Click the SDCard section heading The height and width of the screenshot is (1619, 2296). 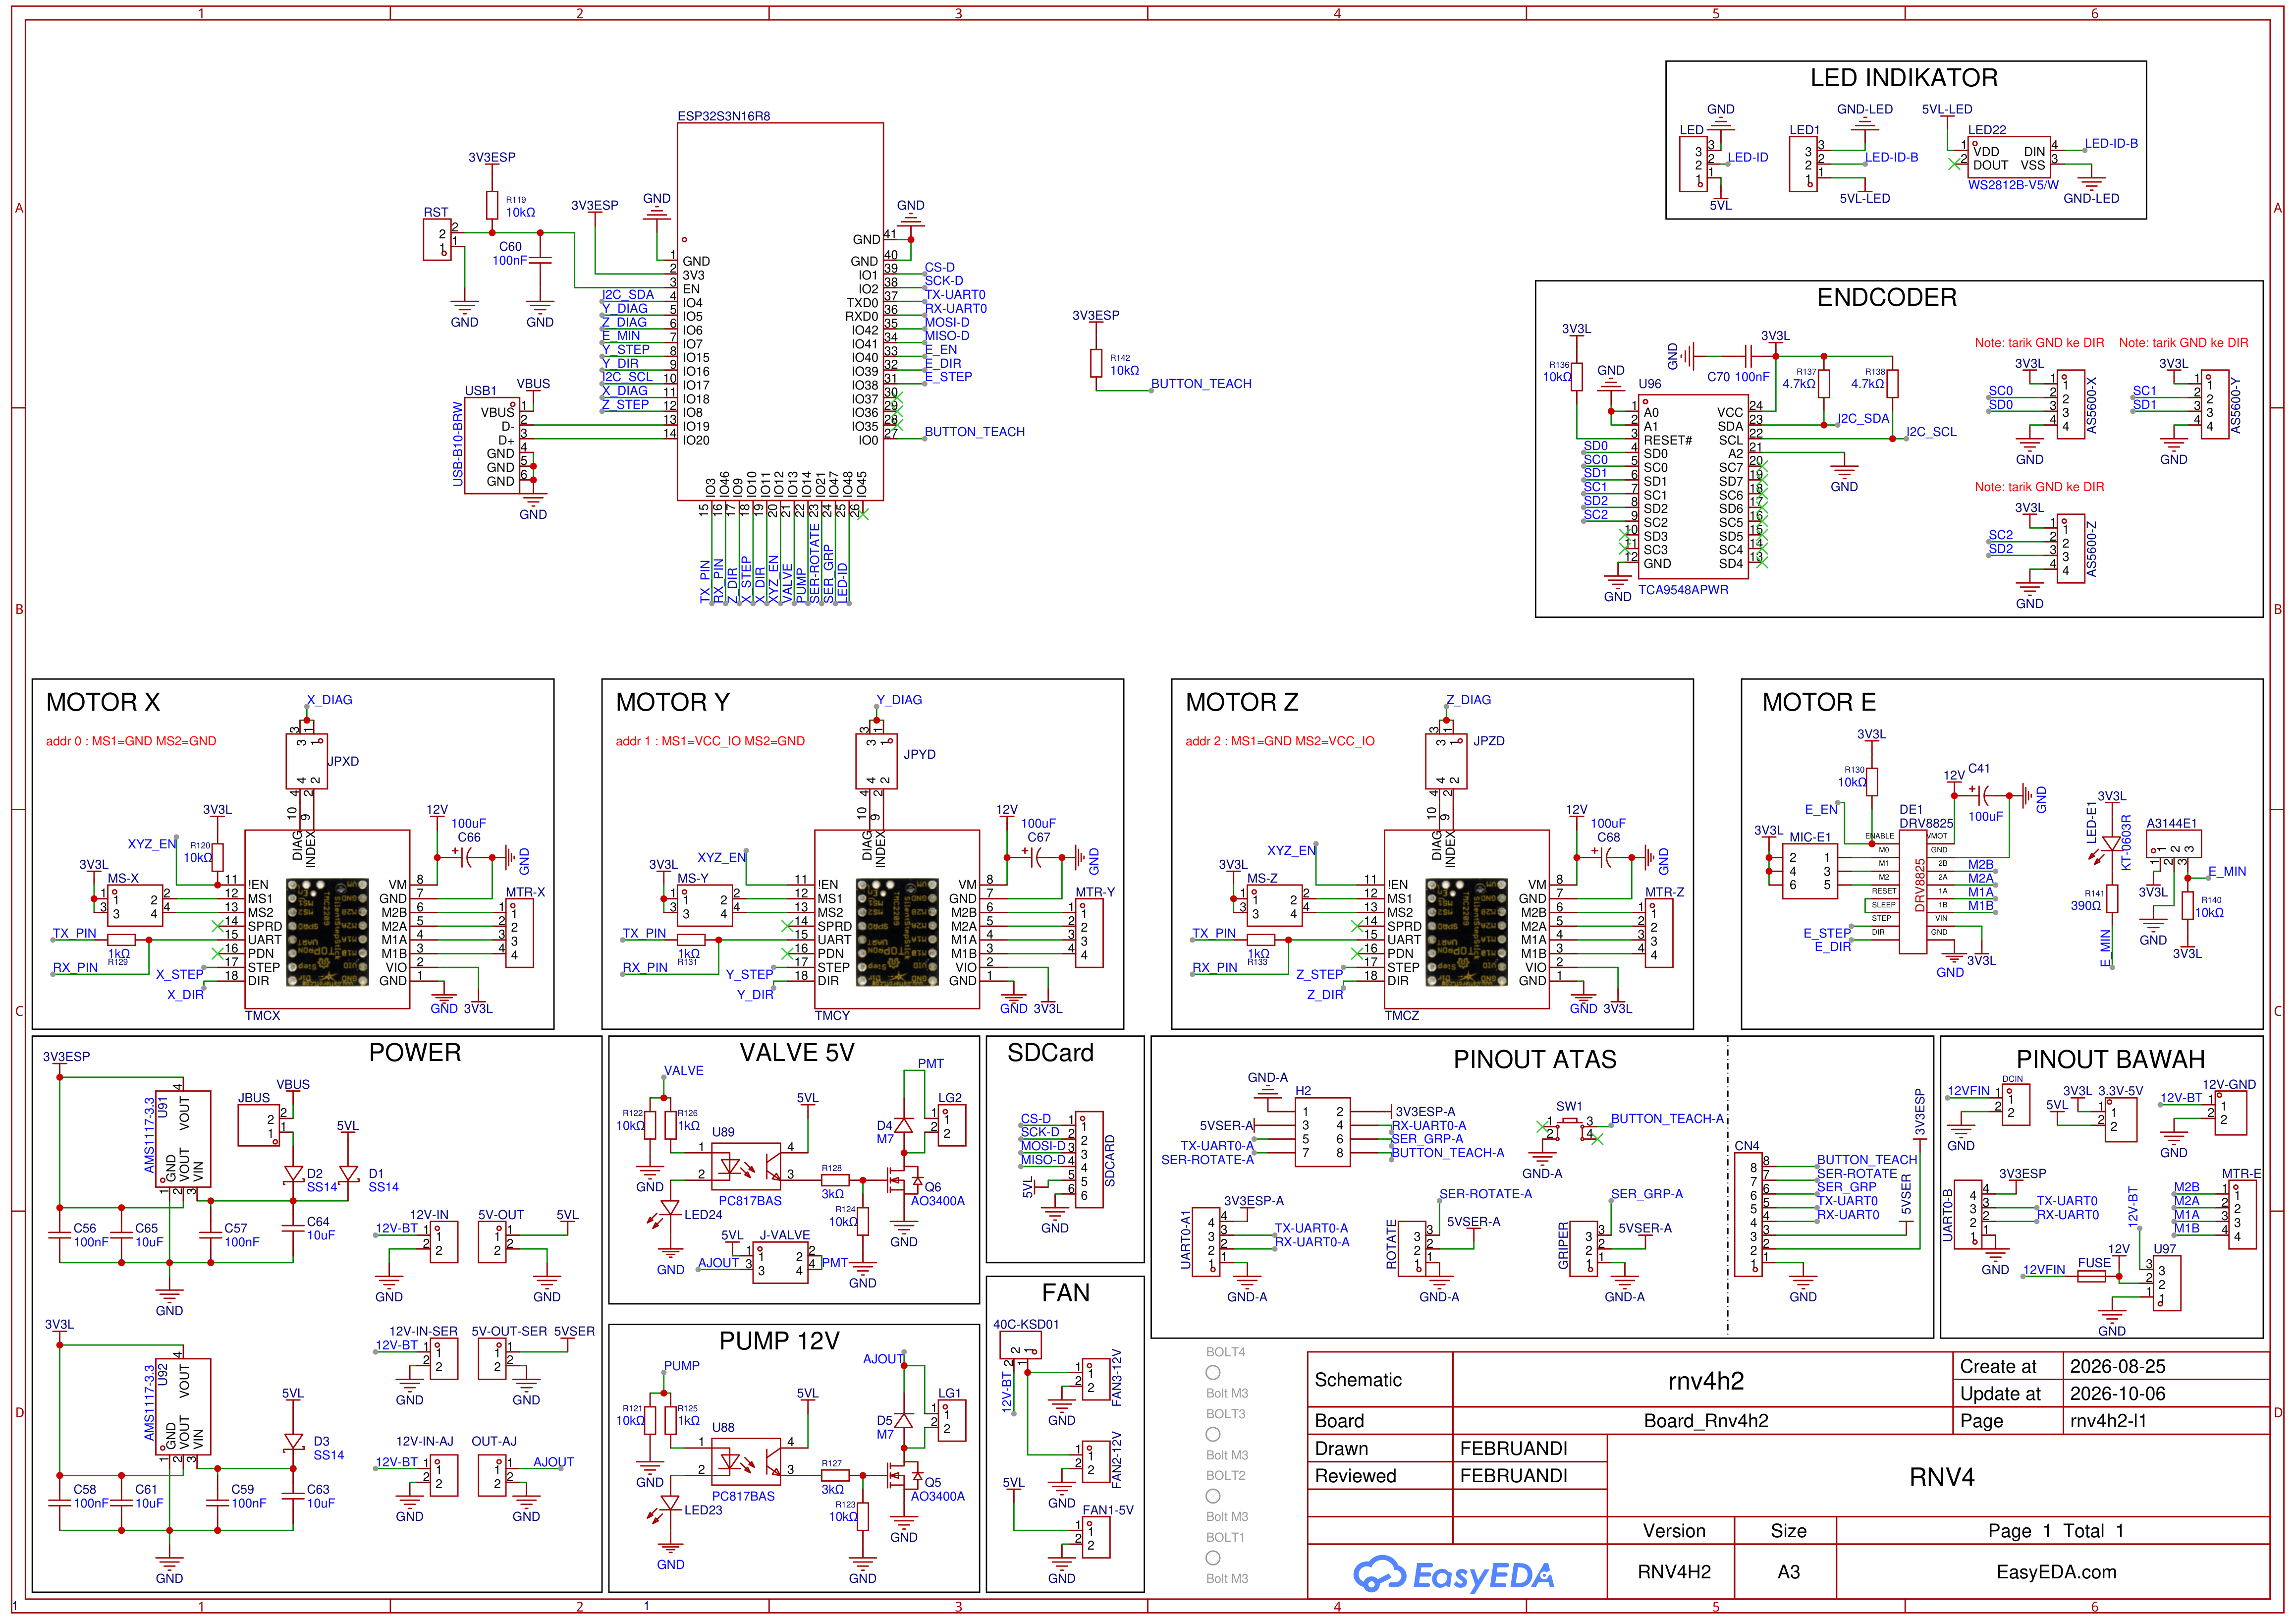1050,1052
